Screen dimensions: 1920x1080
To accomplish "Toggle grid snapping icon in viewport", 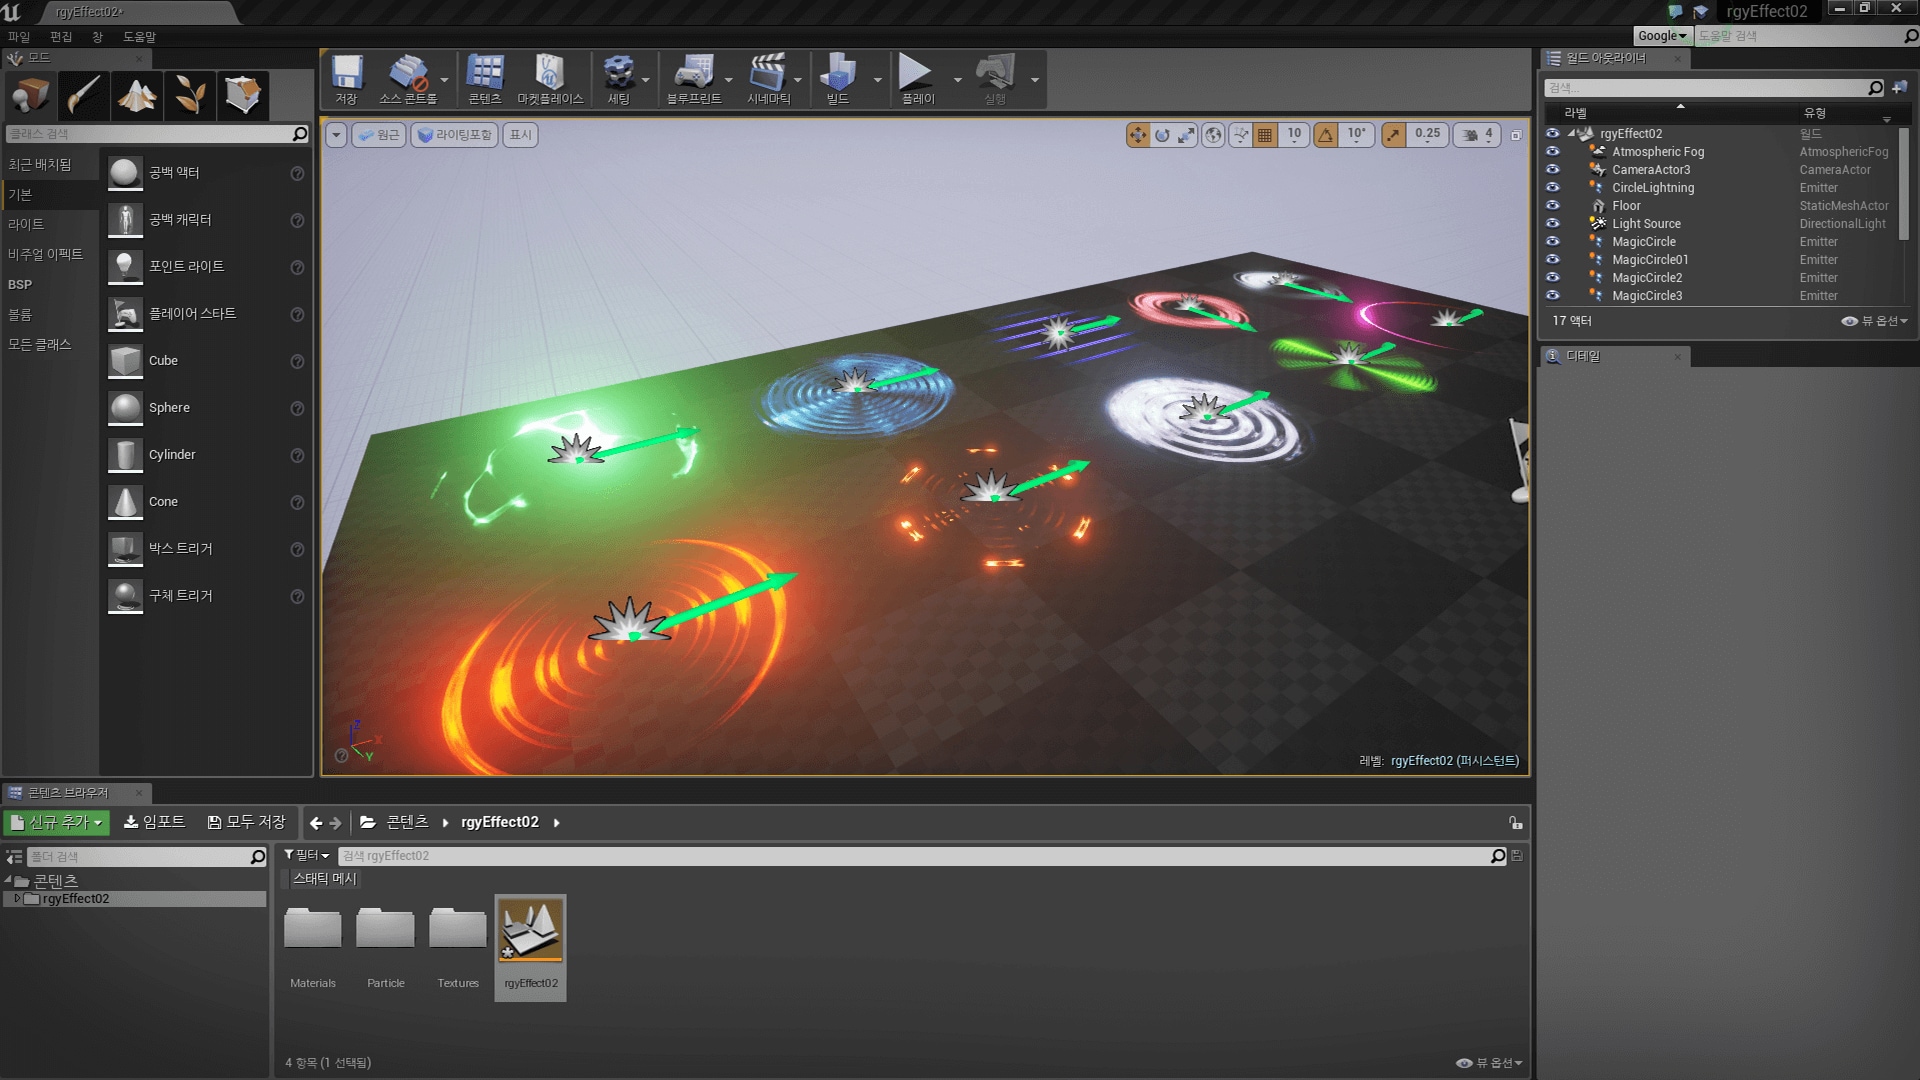I will (x=1265, y=135).
